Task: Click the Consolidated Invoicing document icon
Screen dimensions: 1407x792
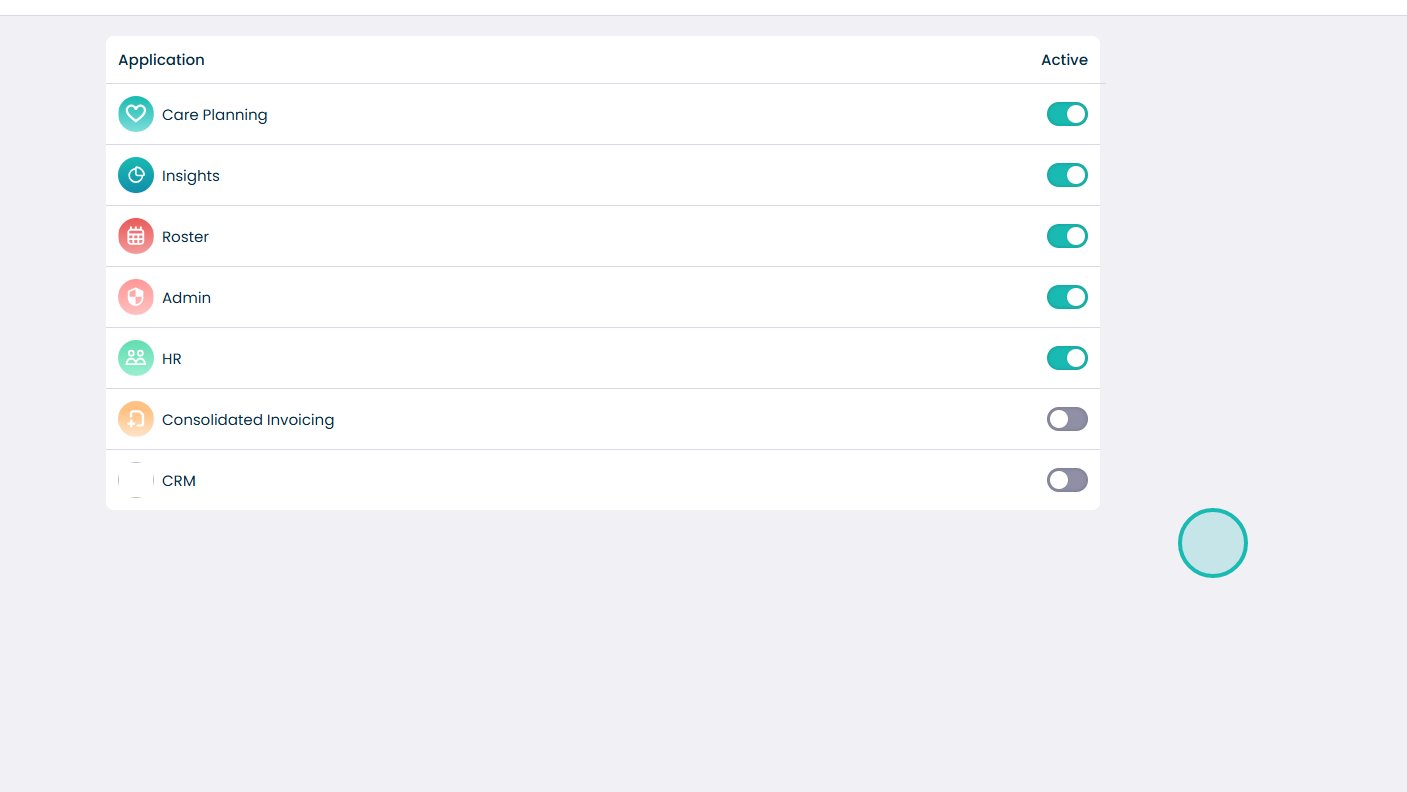Action: tap(136, 419)
